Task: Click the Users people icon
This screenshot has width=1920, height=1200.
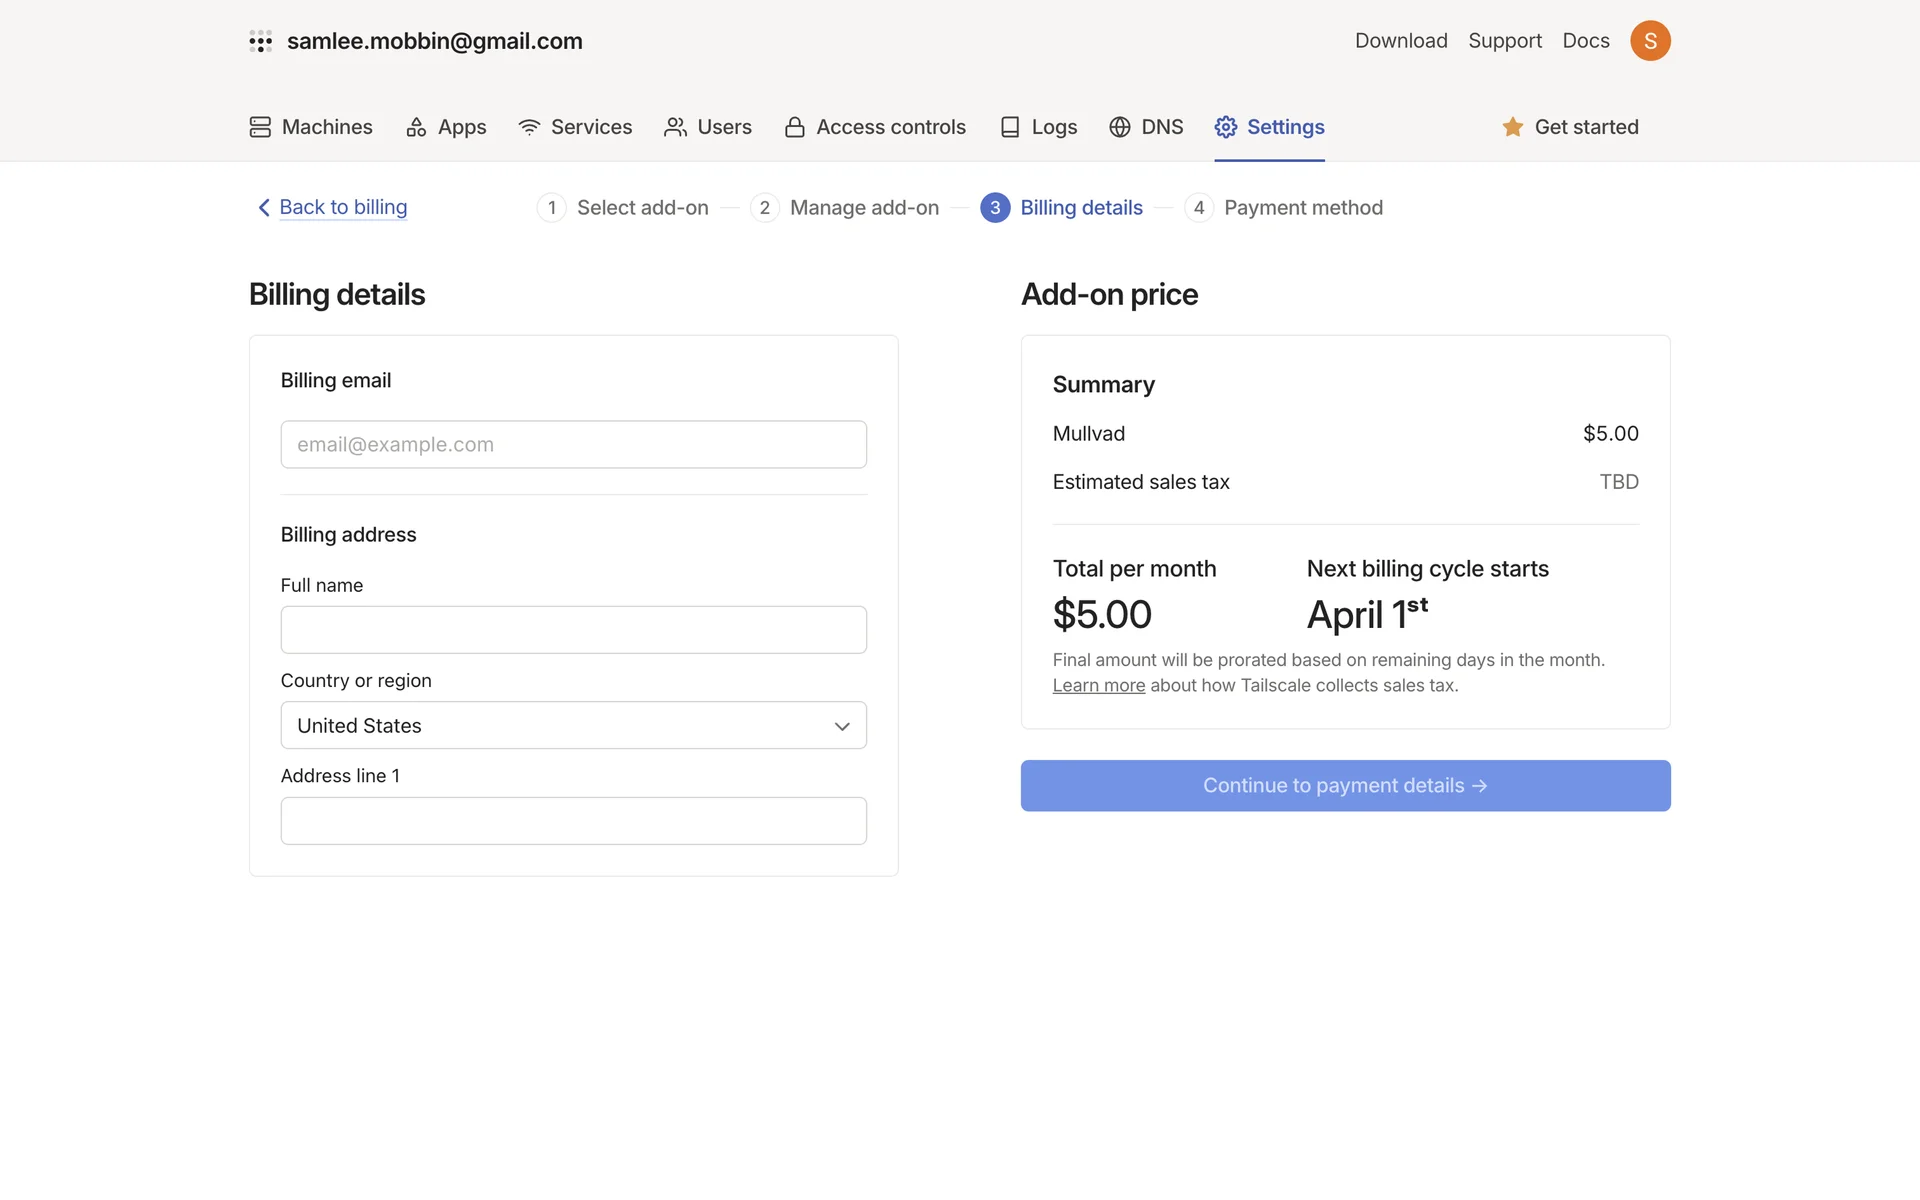Action: (x=675, y=127)
